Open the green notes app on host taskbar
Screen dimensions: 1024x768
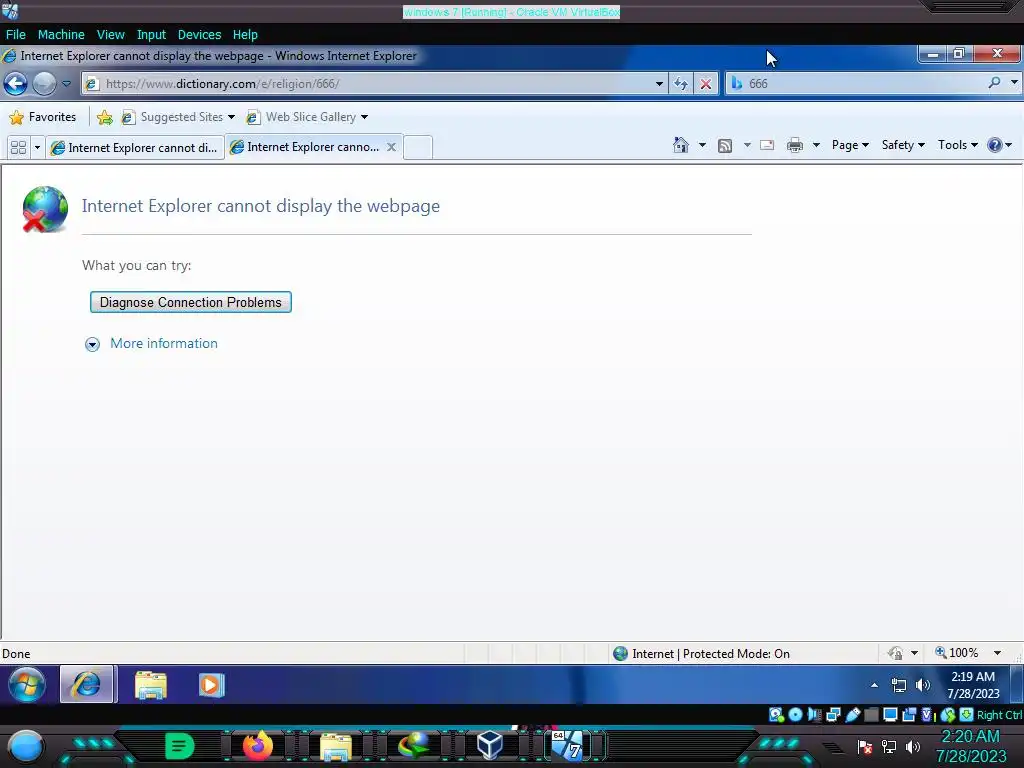pos(179,746)
